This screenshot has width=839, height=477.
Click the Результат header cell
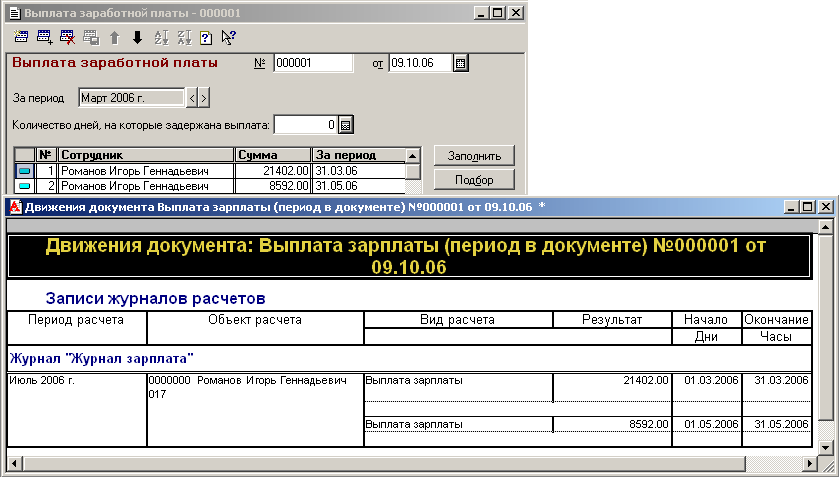coord(612,320)
